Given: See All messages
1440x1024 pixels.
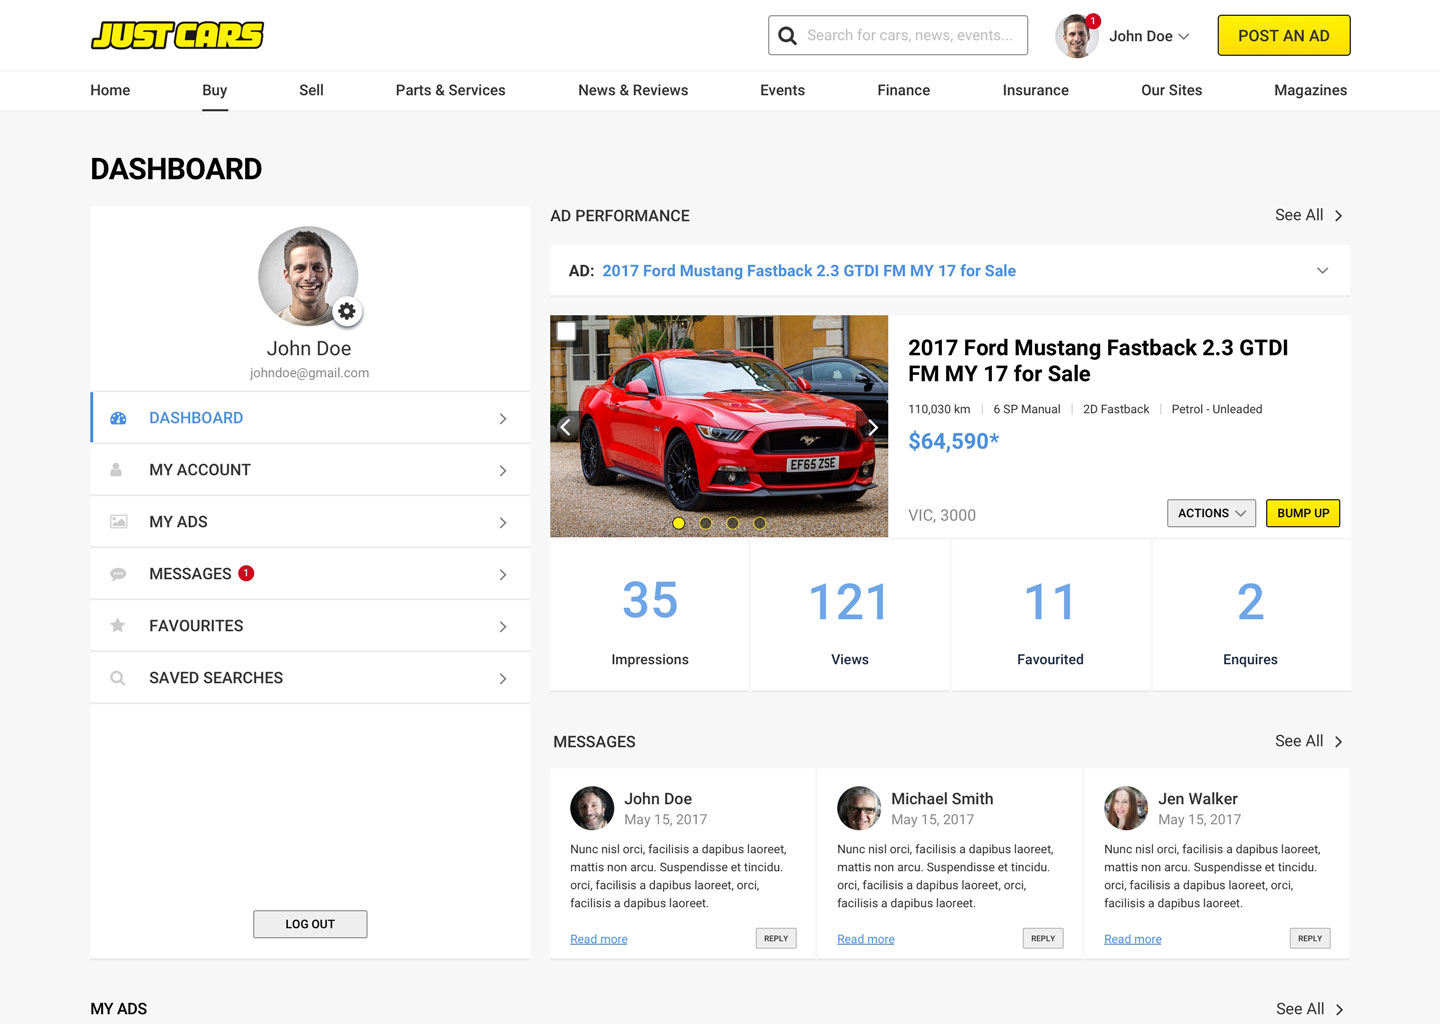Looking at the screenshot, I should pos(1308,741).
